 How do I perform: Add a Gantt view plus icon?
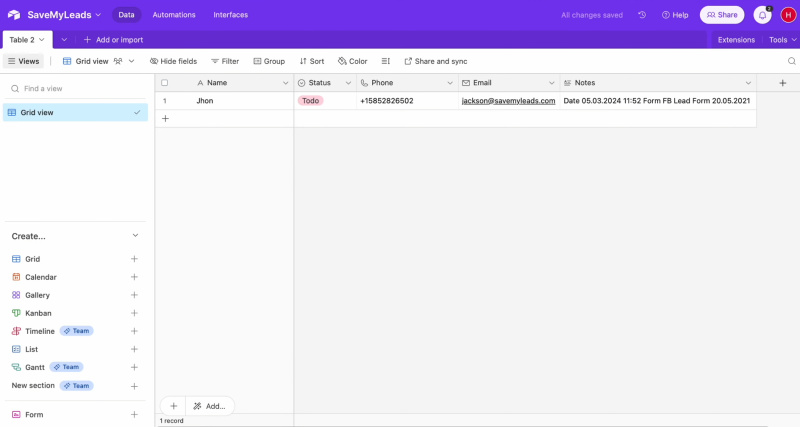[x=134, y=367]
